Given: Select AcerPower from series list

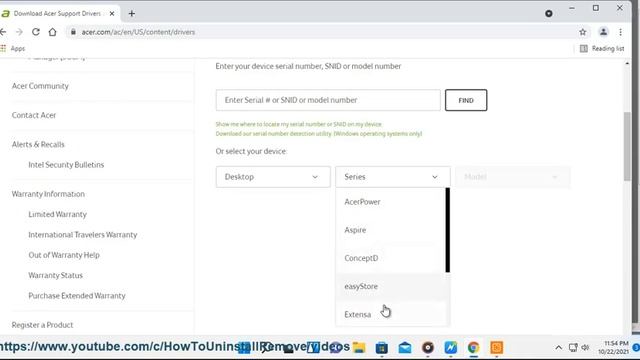Looking at the screenshot, I should tap(362, 202).
